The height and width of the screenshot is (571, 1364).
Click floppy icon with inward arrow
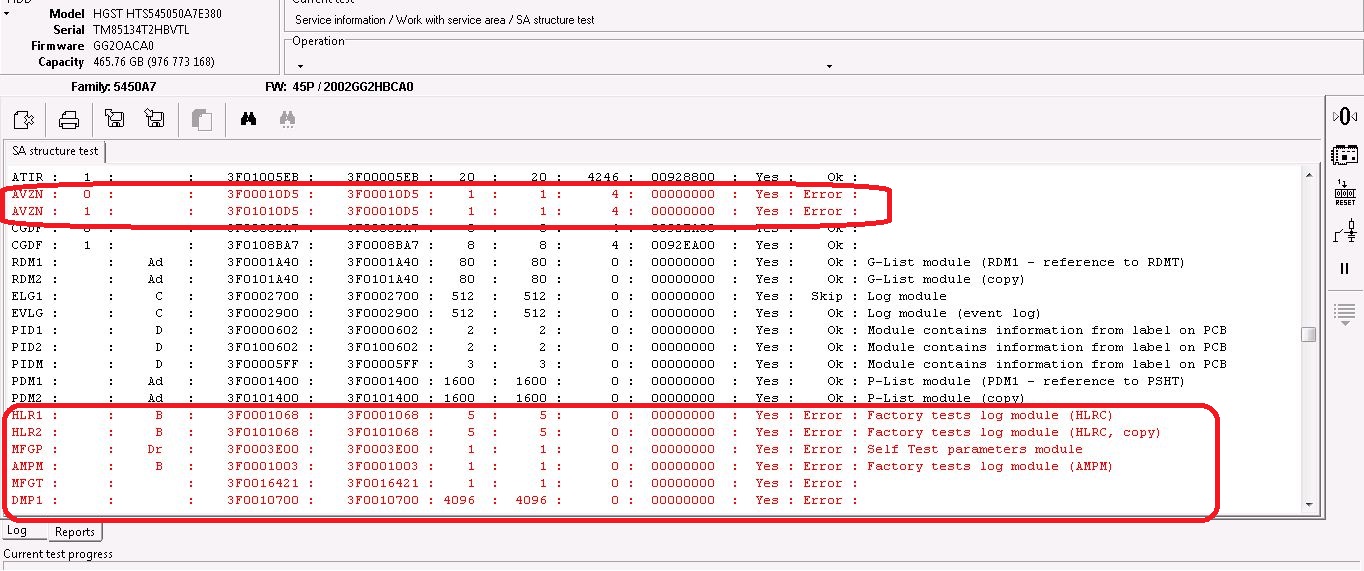(x=154, y=119)
